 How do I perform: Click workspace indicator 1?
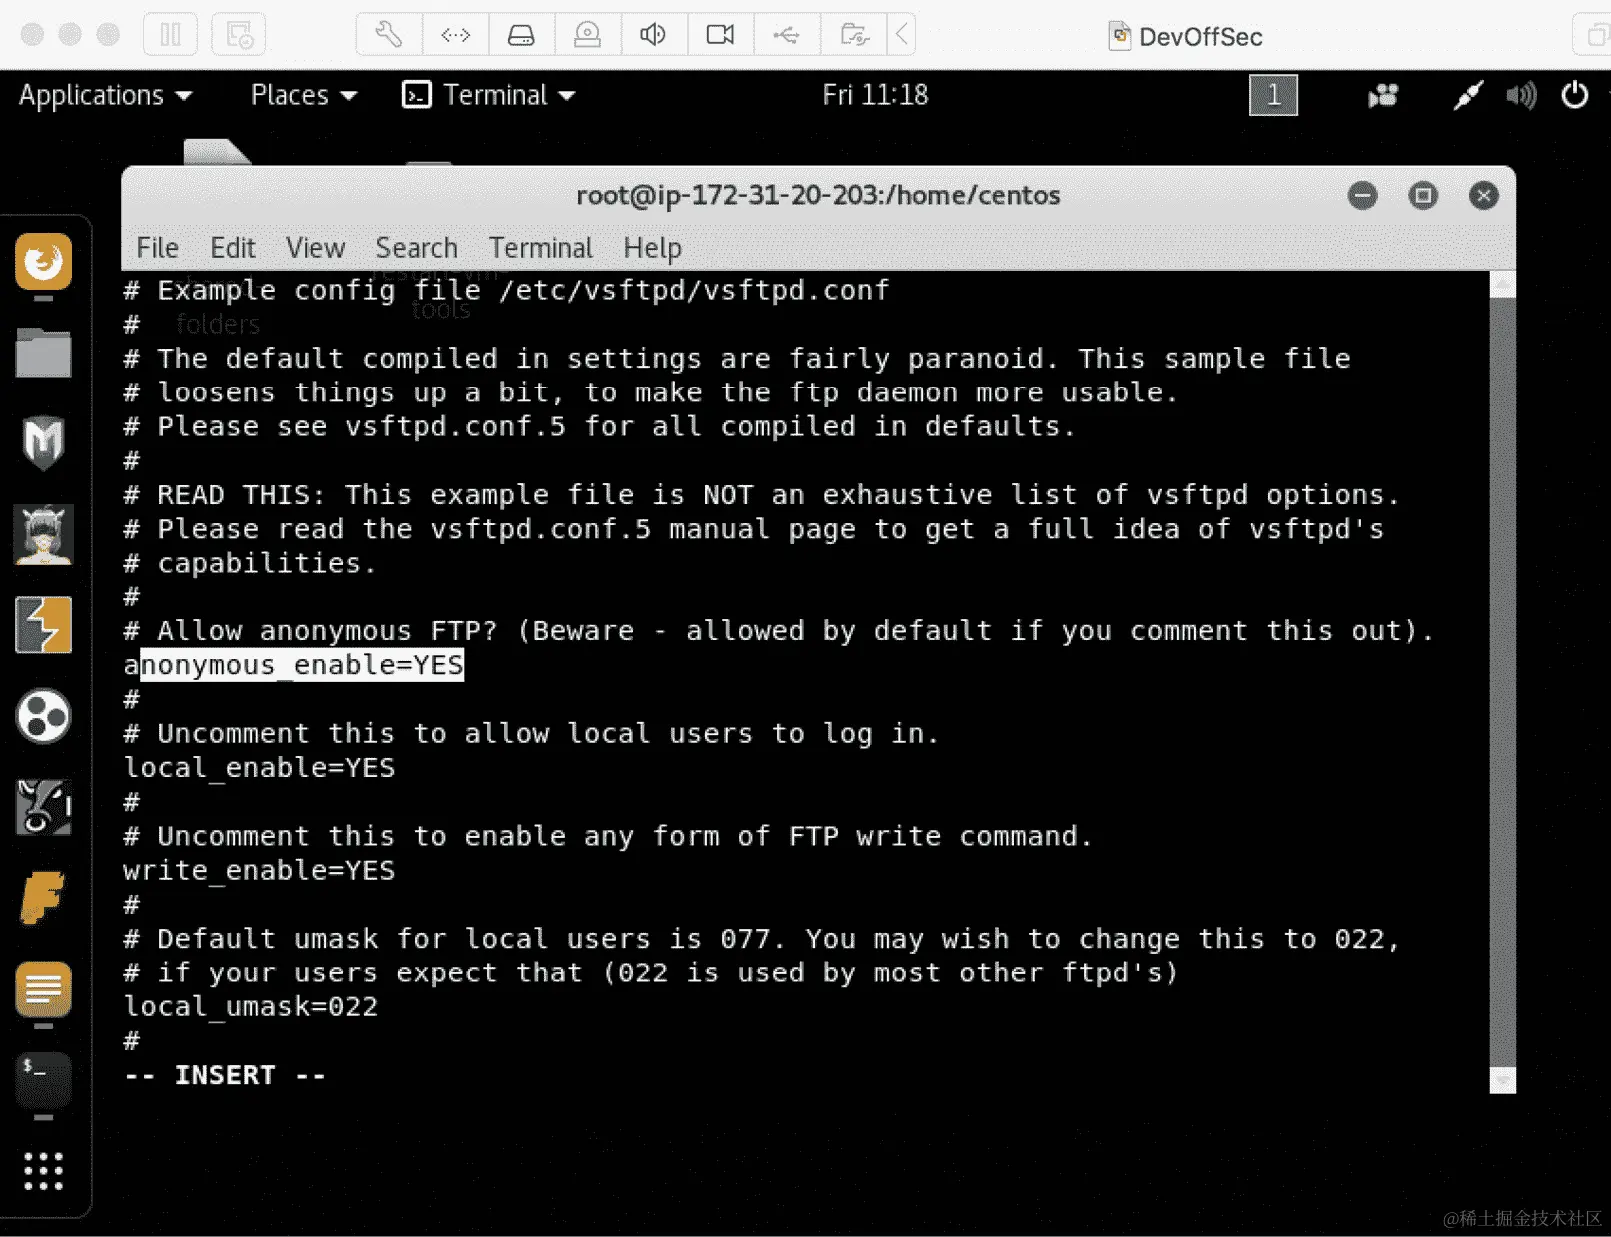tap(1273, 95)
